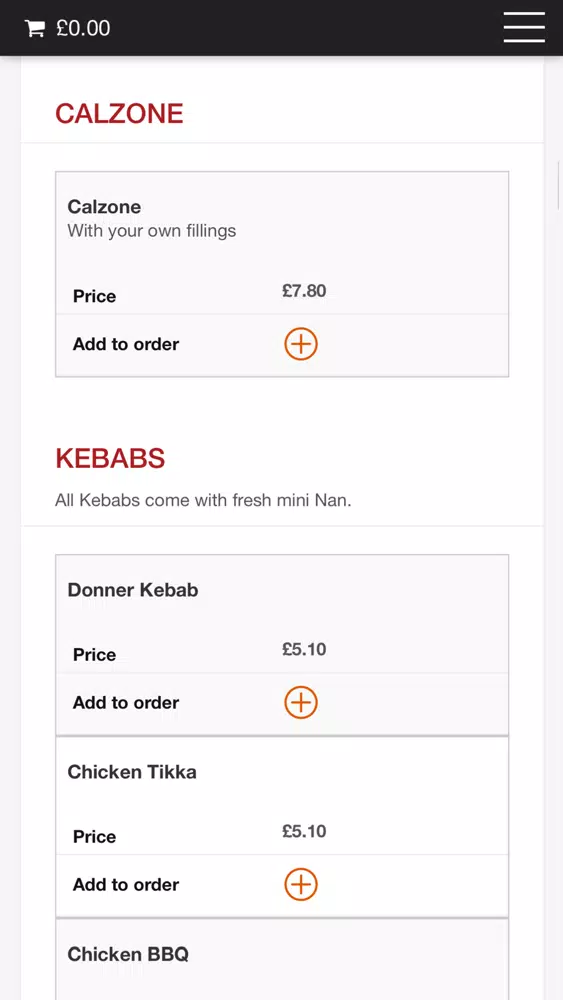Open the hamburger menu
Image resolution: width=563 pixels, height=1000 pixels.
click(524, 27)
